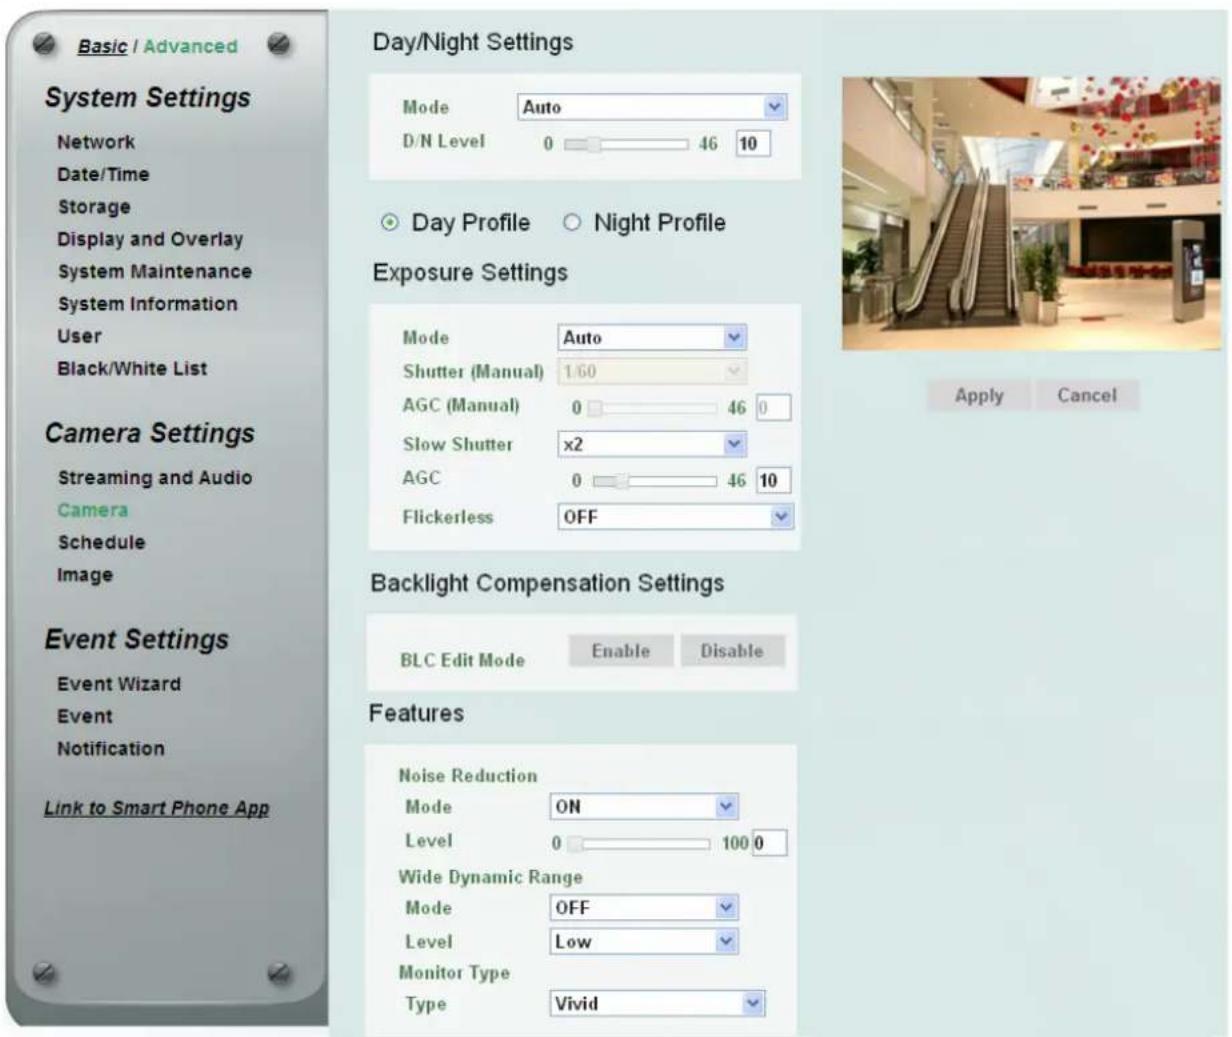This screenshot has width=1232, height=1037.
Task: Open Exposure Mode dropdown
Action: tap(652, 338)
